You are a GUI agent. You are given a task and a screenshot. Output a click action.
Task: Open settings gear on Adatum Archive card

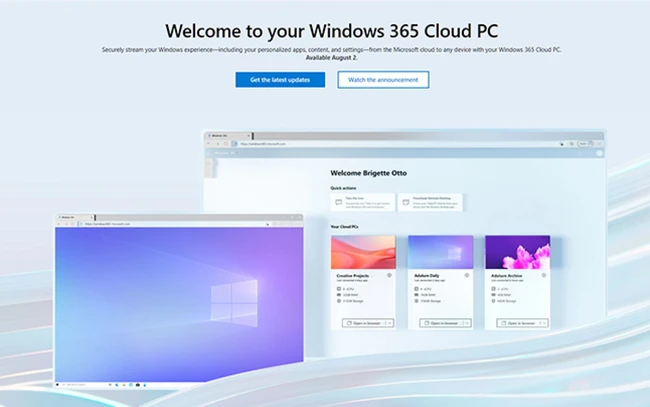(544, 275)
